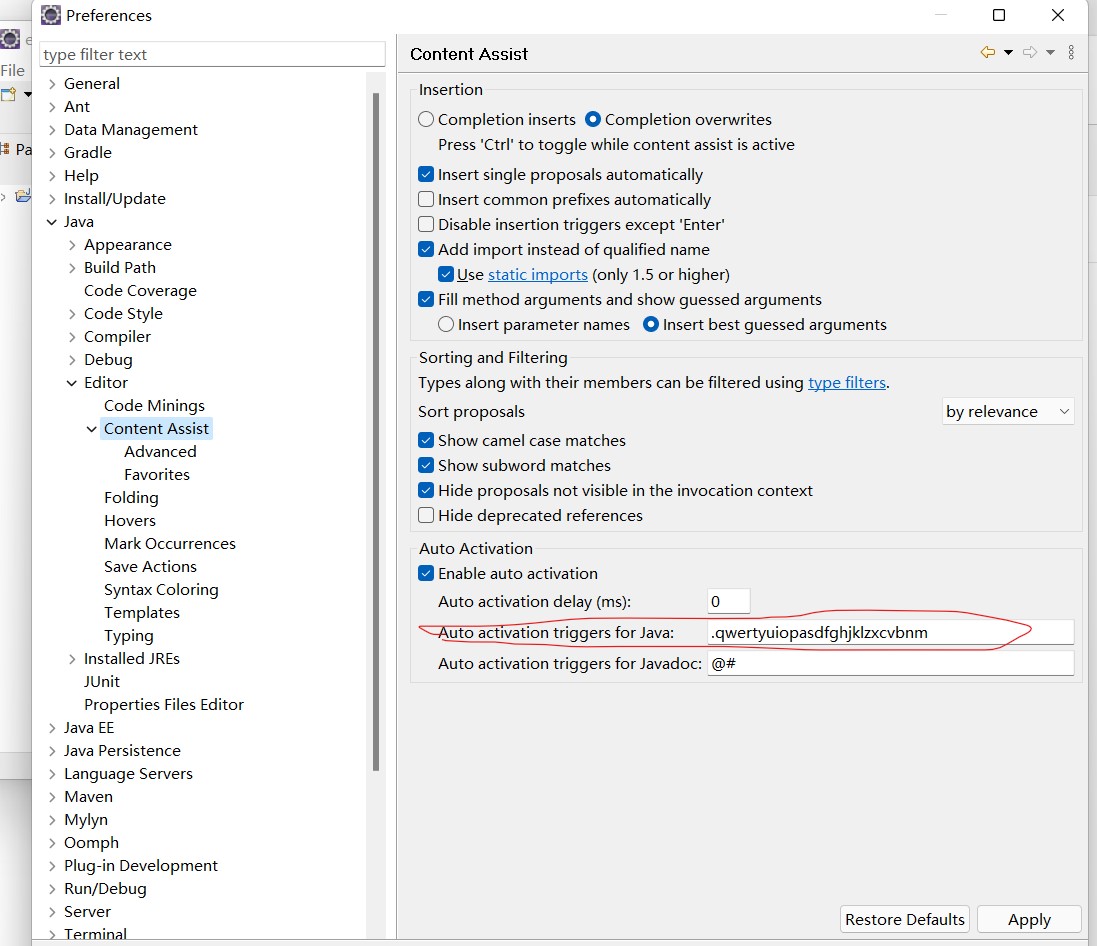Select Code Coverage preference page
This screenshot has height=946, width=1097.
coord(140,291)
